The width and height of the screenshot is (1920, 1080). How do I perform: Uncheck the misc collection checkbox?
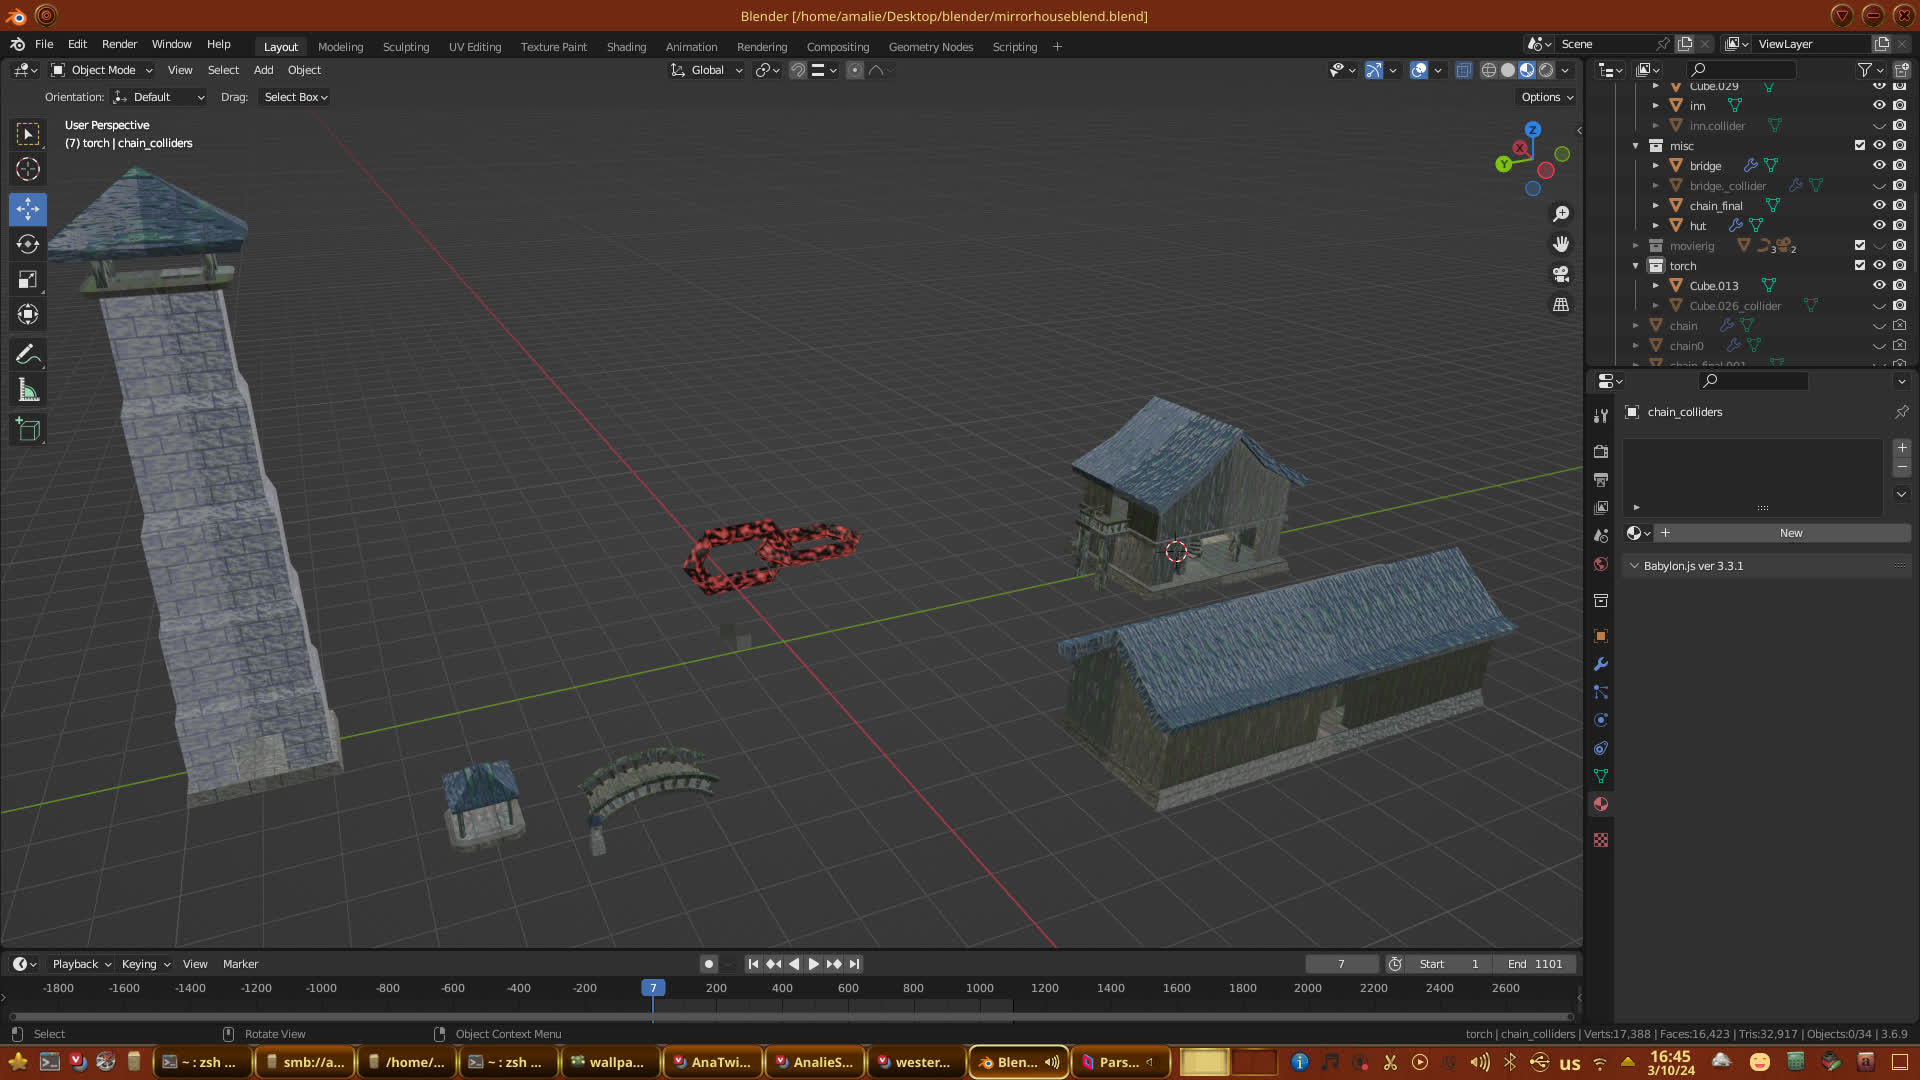(x=1860, y=145)
